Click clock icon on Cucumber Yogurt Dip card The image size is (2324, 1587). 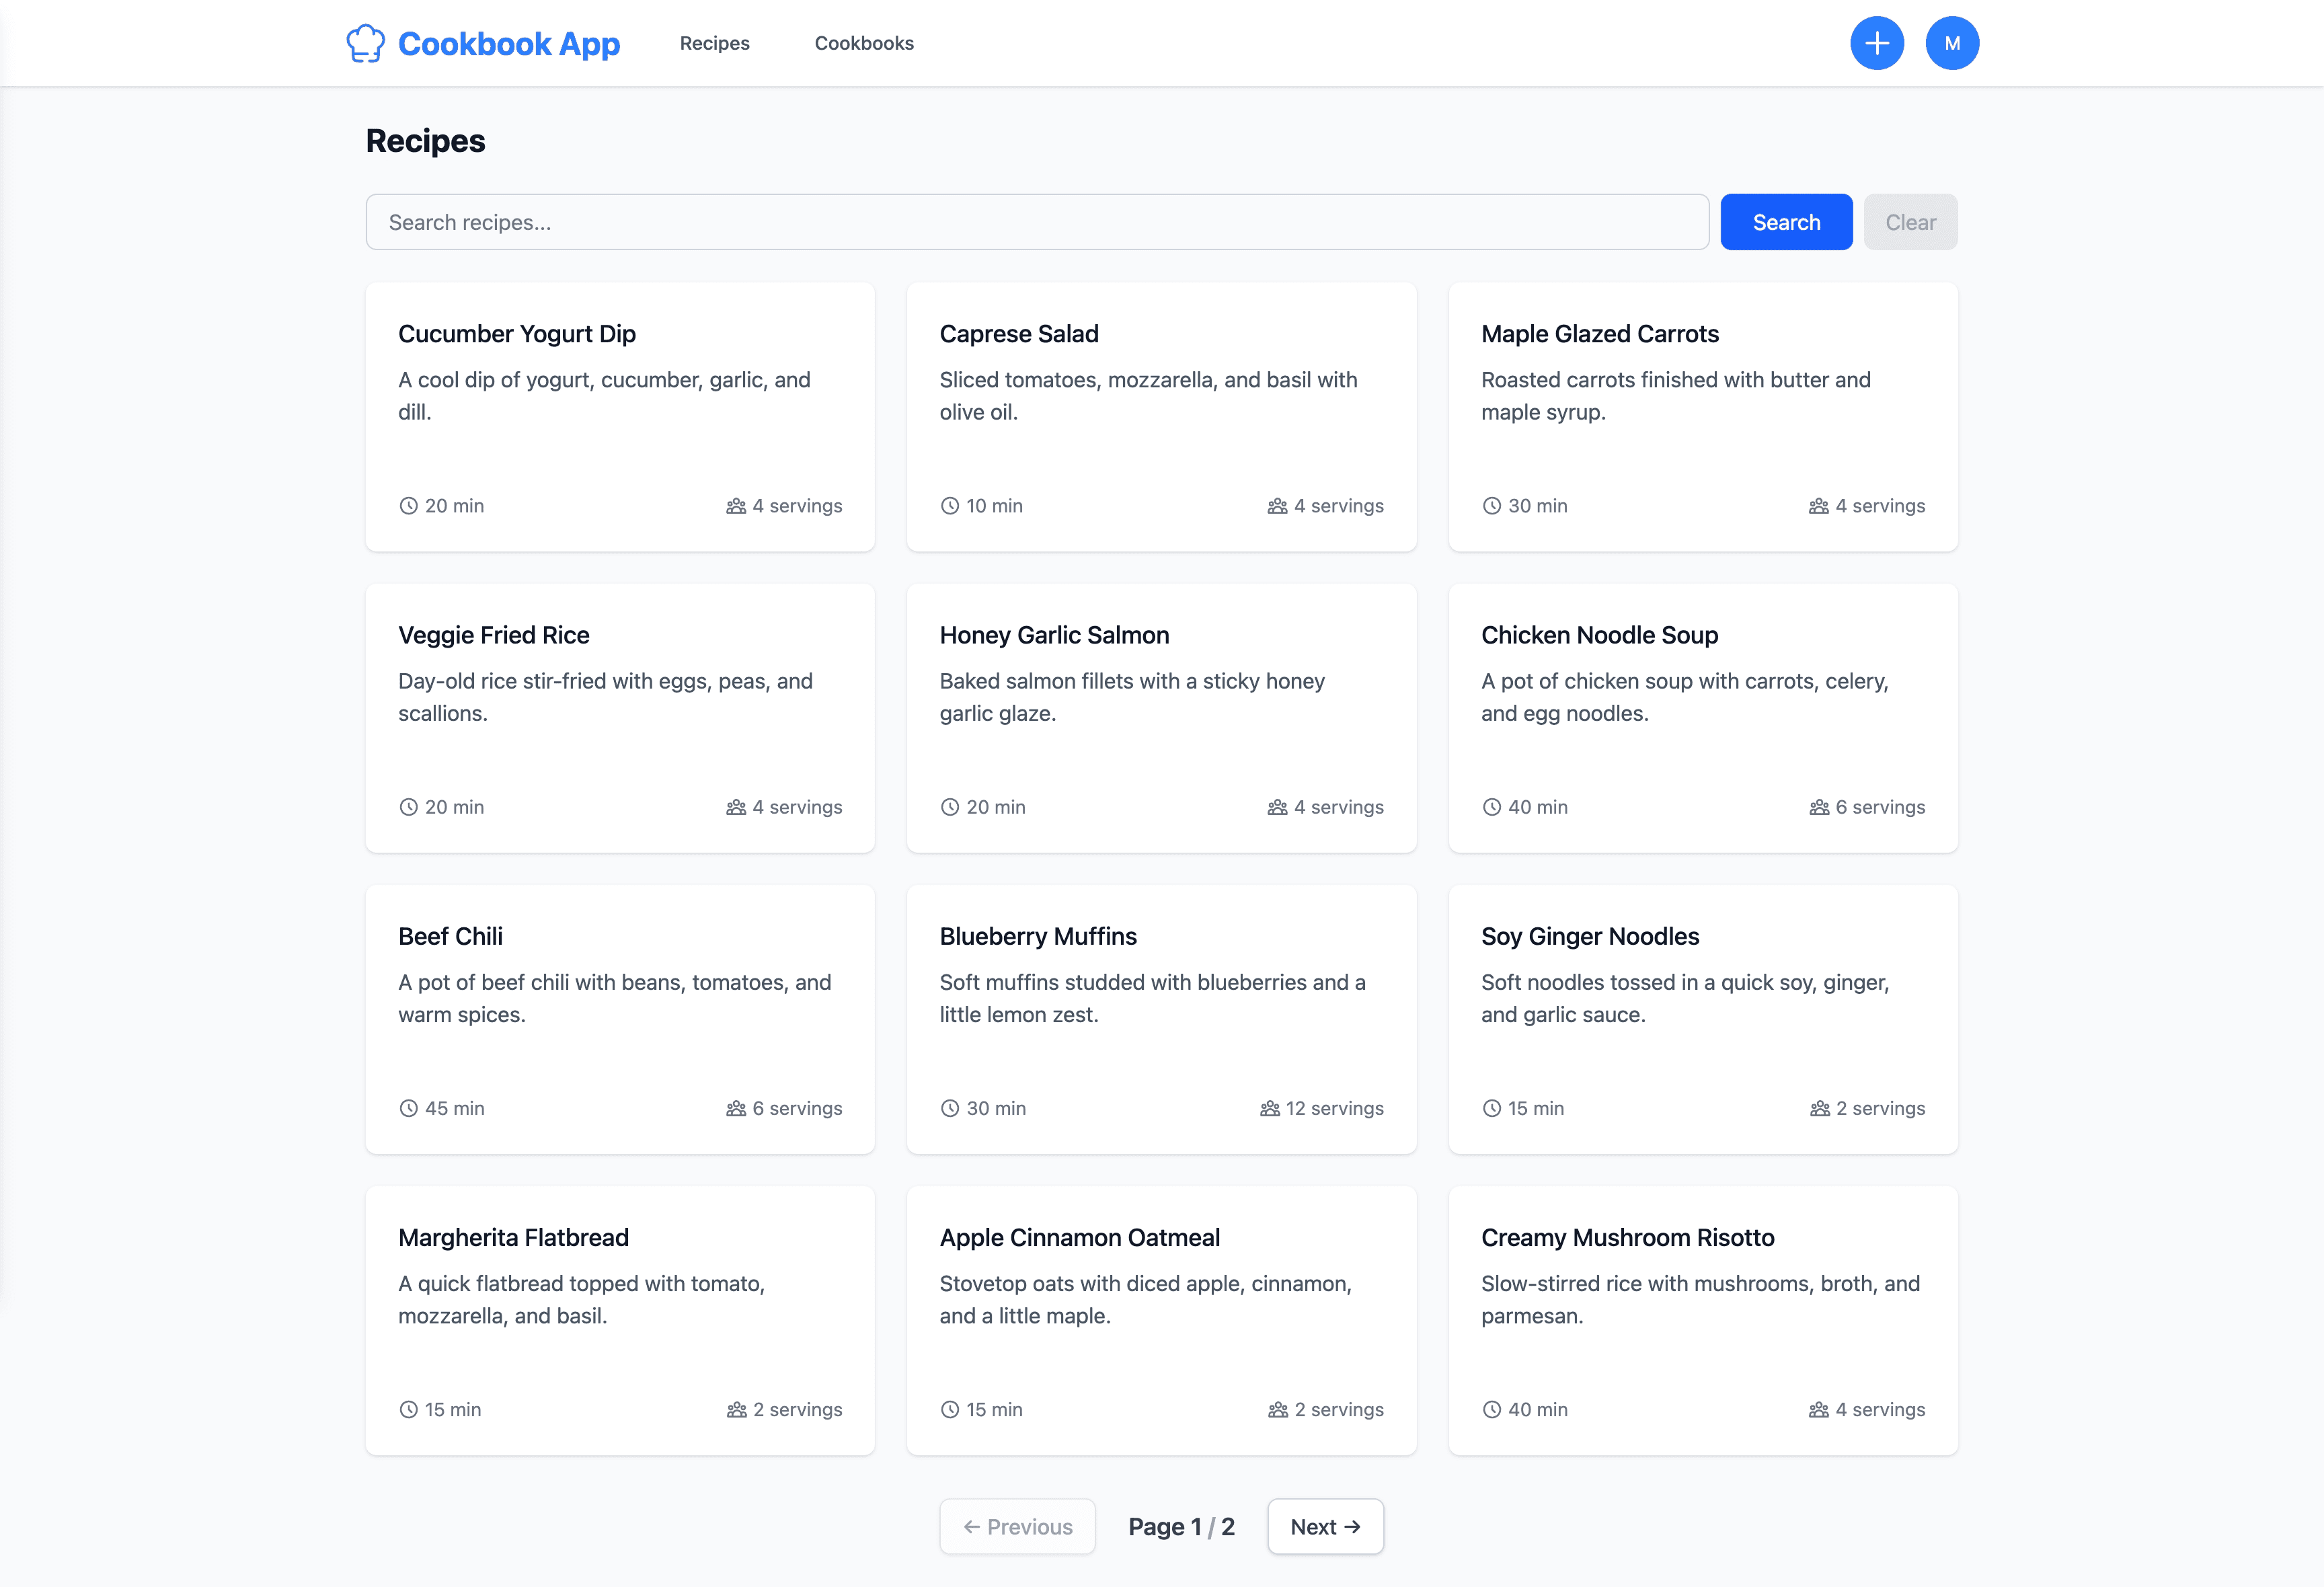click(x=408, y=506)
